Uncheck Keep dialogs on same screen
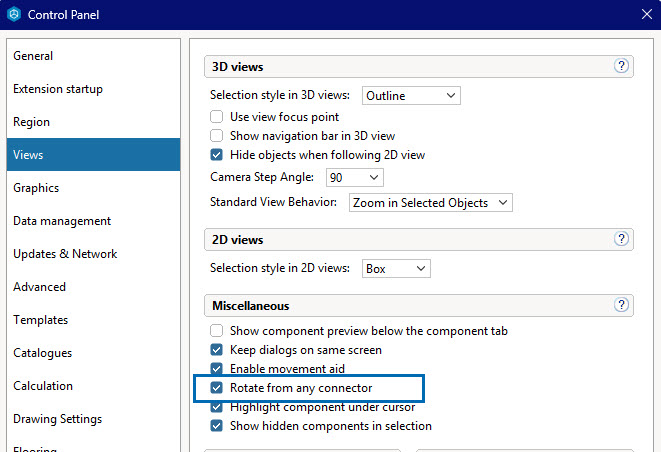This screenshot has height=452, width=661. tap(217, 350)
